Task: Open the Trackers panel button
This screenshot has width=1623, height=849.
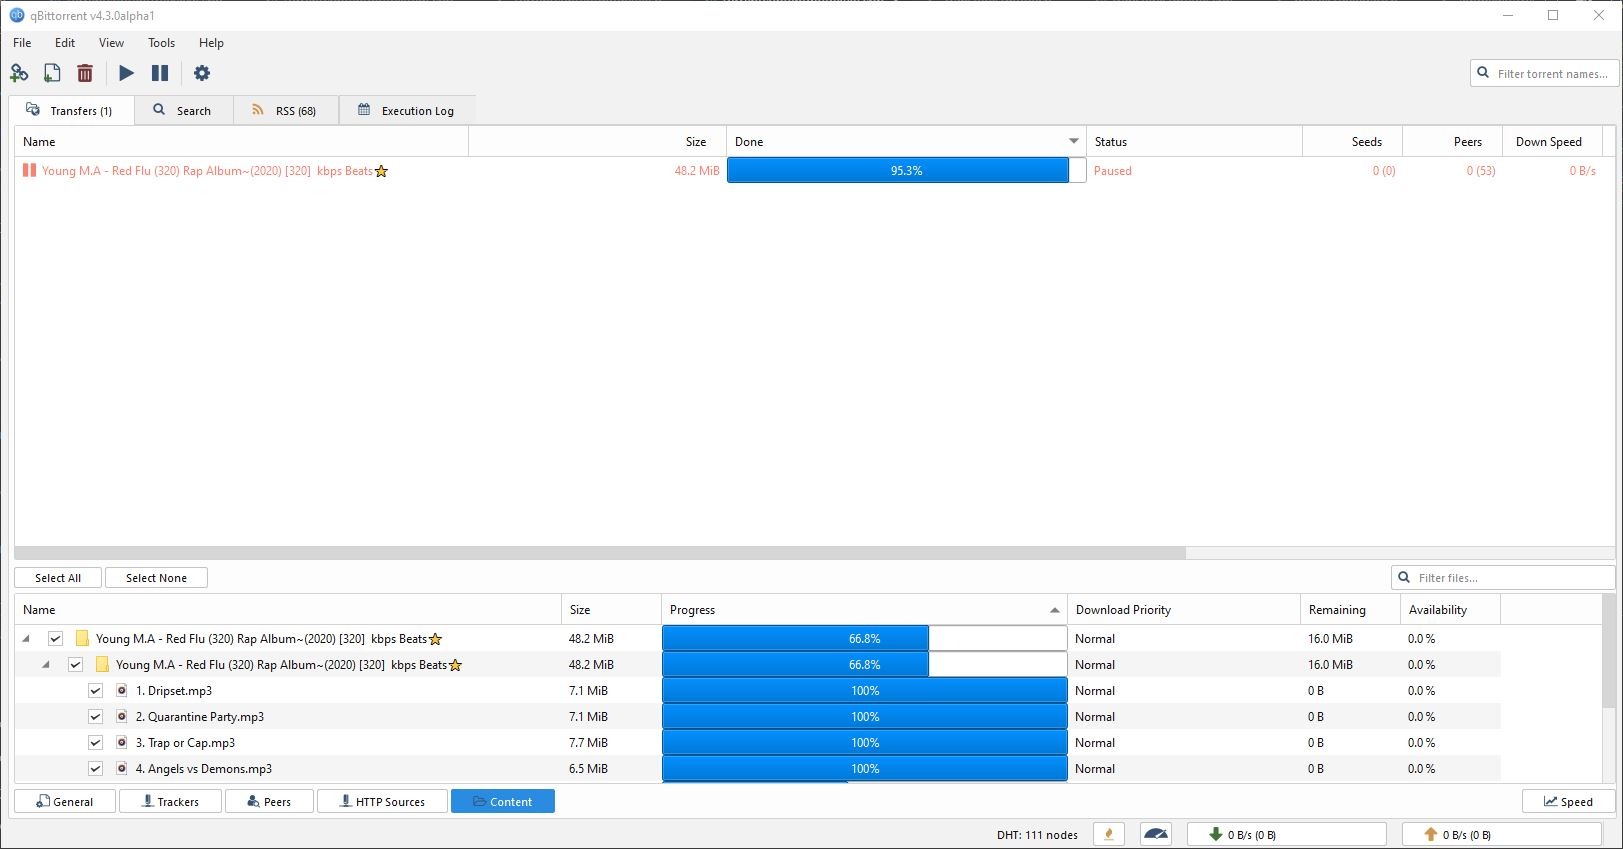Action: [170, 802]
